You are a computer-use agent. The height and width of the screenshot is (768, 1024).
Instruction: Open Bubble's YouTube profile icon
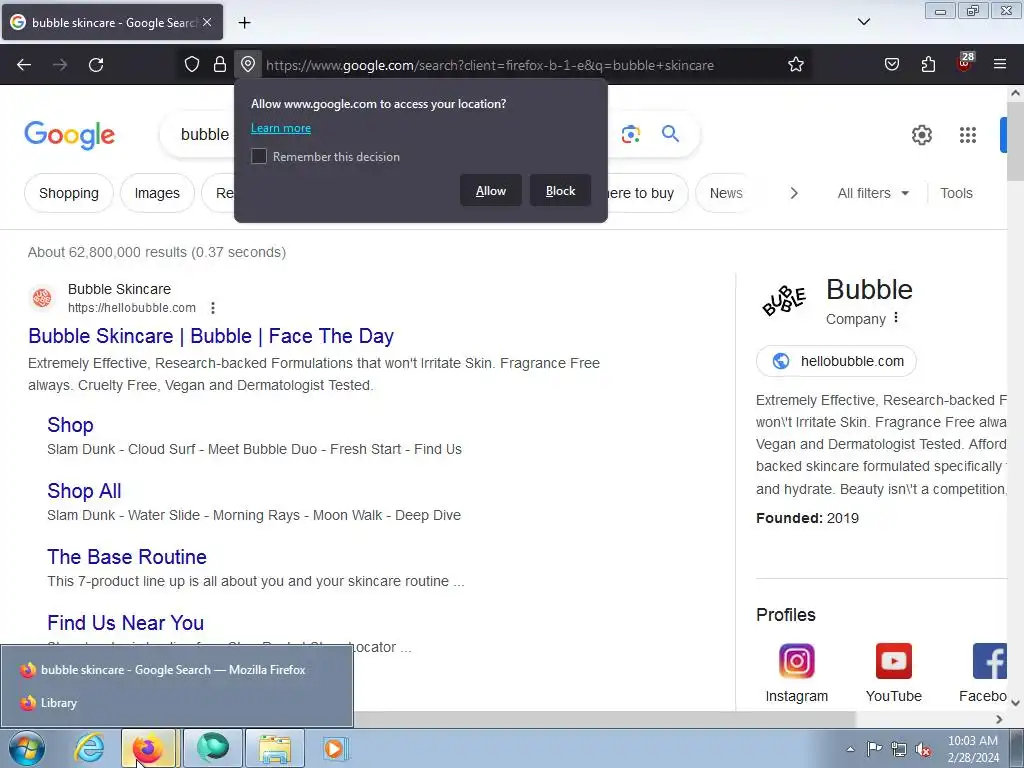[893, 661]
